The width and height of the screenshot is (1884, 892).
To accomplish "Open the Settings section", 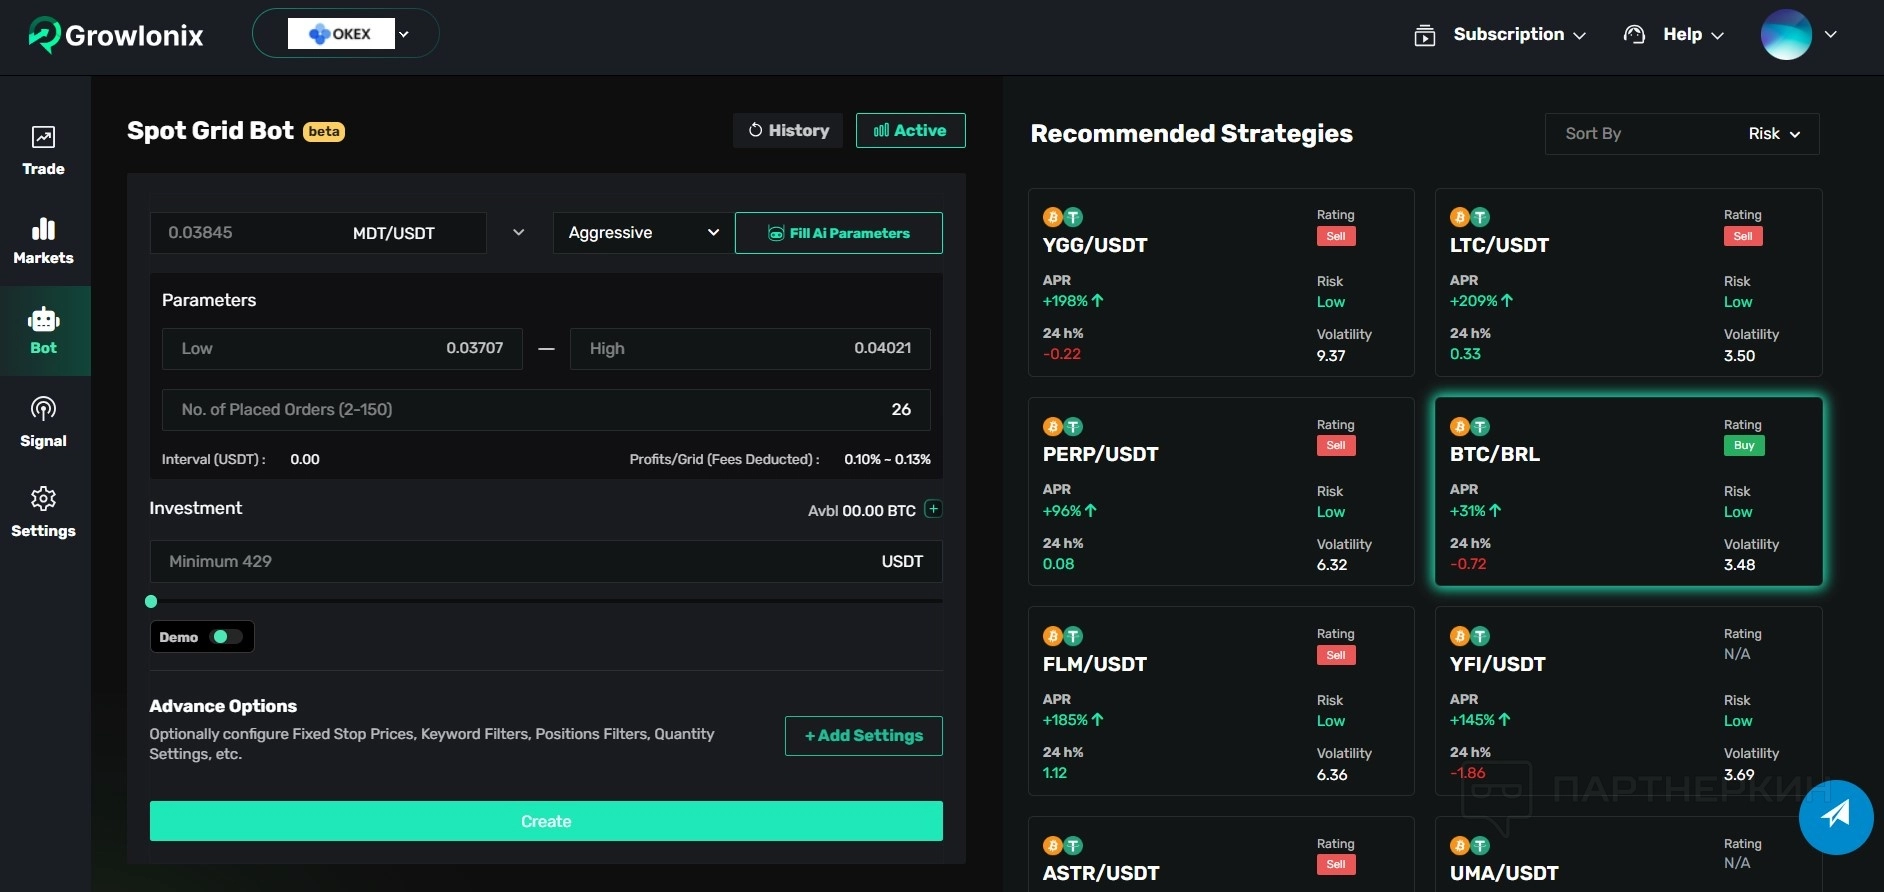I will [44, 512].
